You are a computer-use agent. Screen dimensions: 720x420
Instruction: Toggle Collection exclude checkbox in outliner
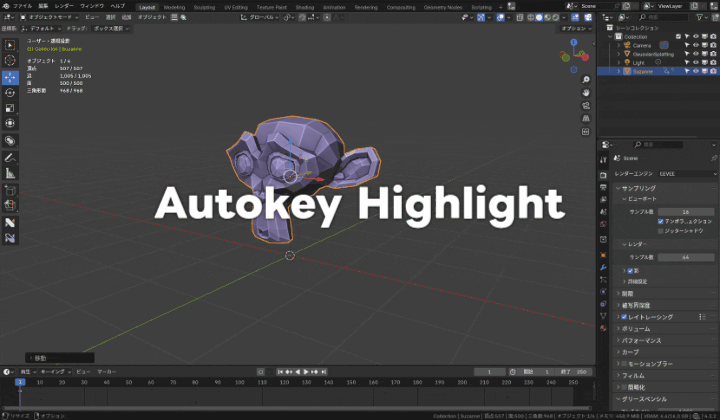[x=678, y=36]
